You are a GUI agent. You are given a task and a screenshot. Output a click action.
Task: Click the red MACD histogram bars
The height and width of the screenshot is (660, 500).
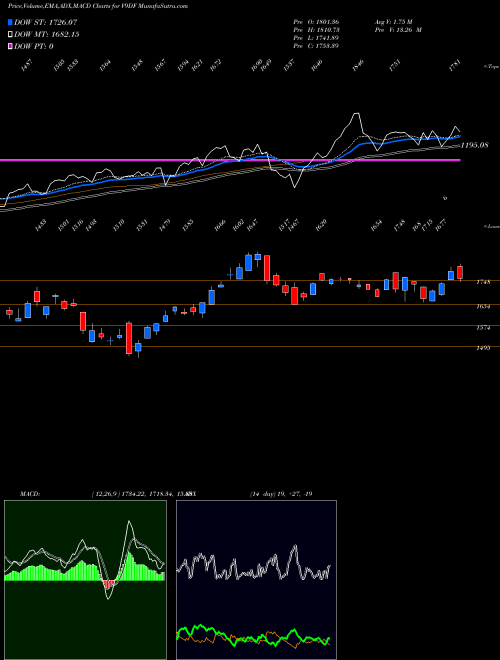pyautogui.click(x=108, y=584)
